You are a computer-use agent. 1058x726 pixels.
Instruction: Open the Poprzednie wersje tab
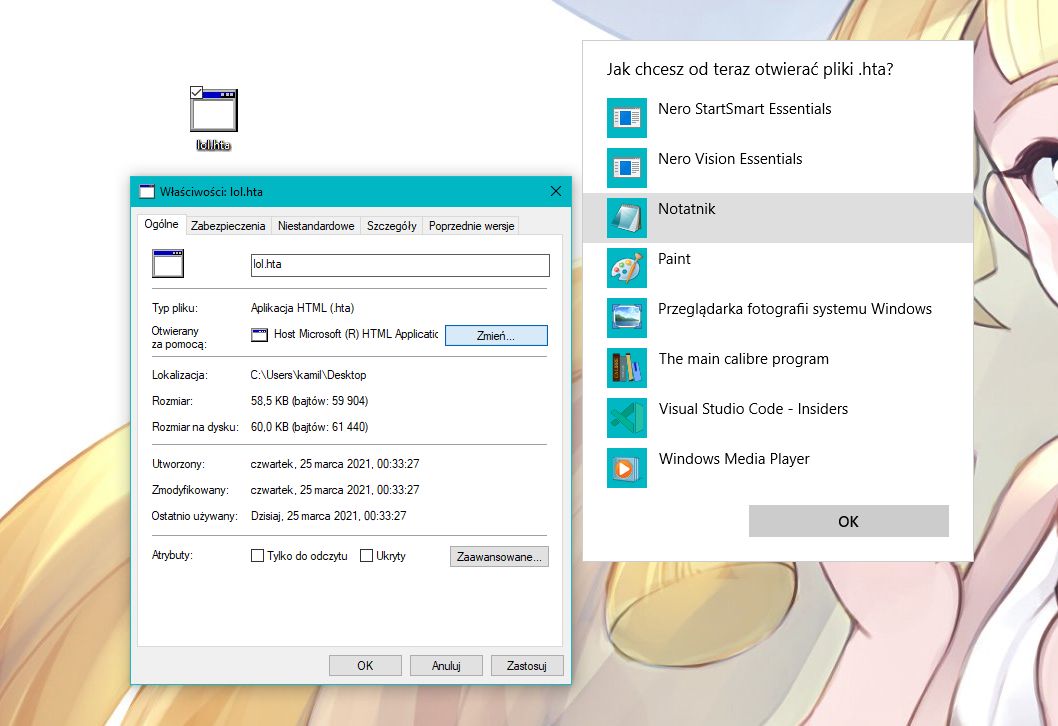click(471, 226)
